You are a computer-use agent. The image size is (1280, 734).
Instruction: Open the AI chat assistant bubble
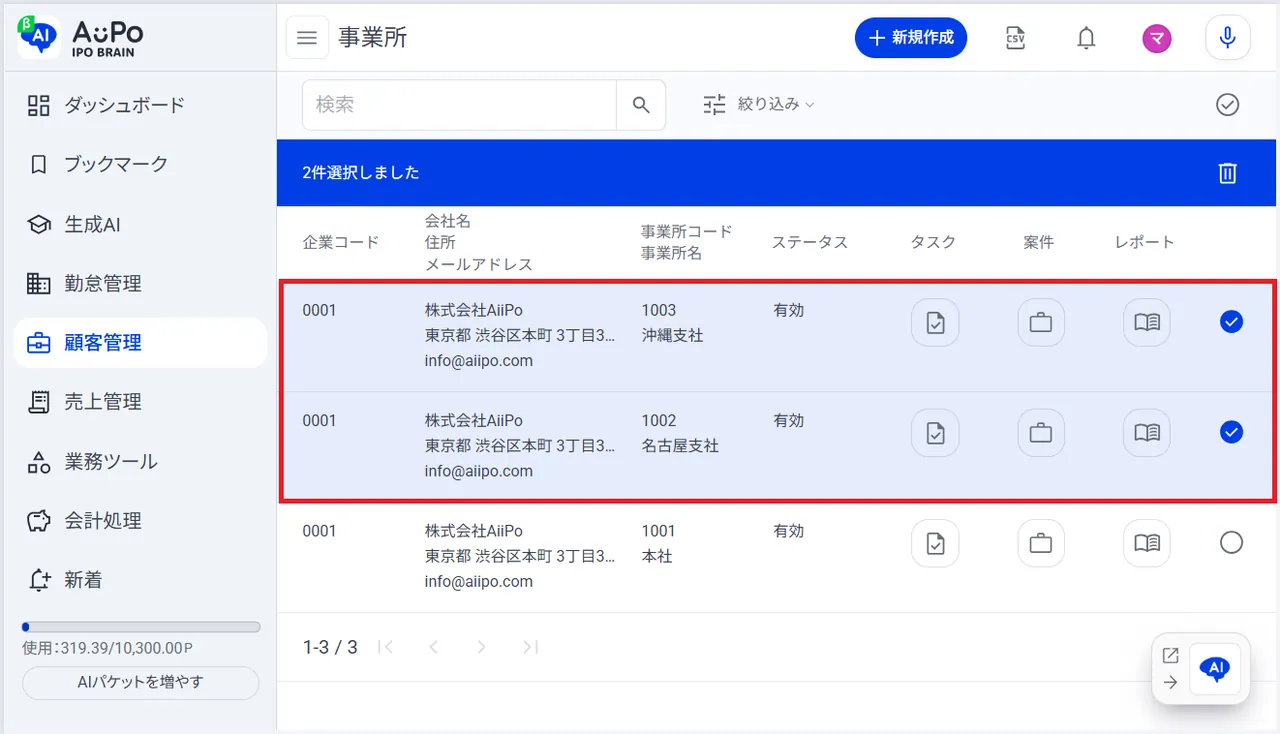point(1215,669)
